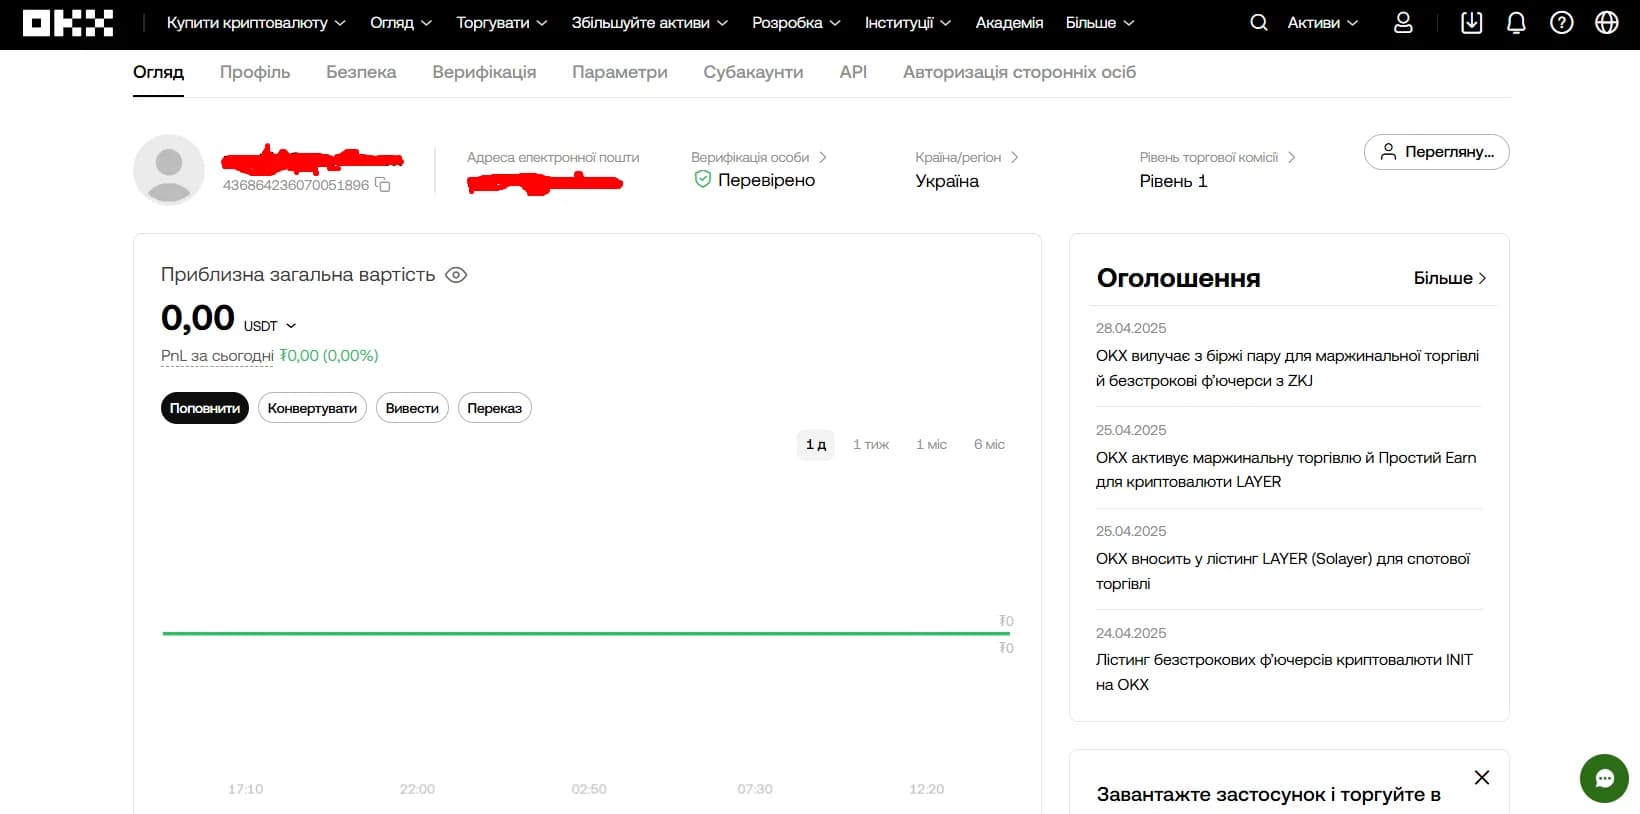This screenshot has width=1640, height=814.
Task: Open announcement about LAYER (Solayer) spot listing
Action: 1283,571
